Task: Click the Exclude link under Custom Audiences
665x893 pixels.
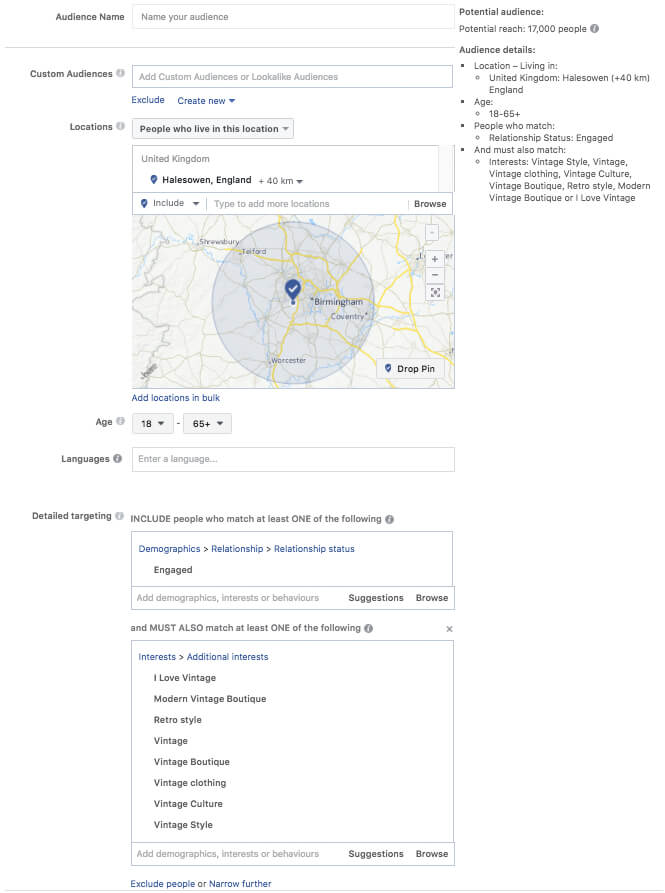Action: tap(148, 100)
